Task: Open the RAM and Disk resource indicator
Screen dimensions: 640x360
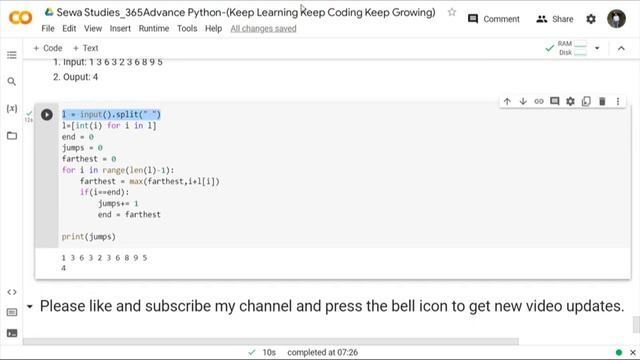Action: [x=566, y=48]
